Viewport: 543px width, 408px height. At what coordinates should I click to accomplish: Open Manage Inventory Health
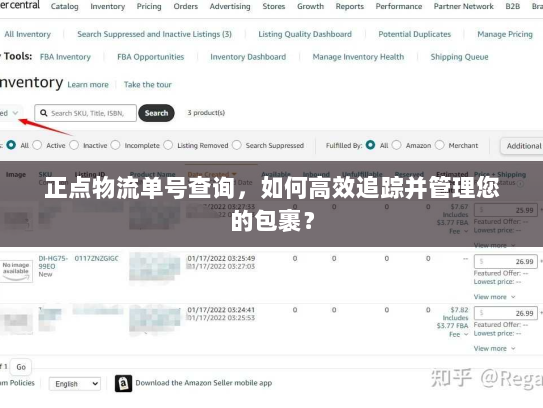click(358, 57)
